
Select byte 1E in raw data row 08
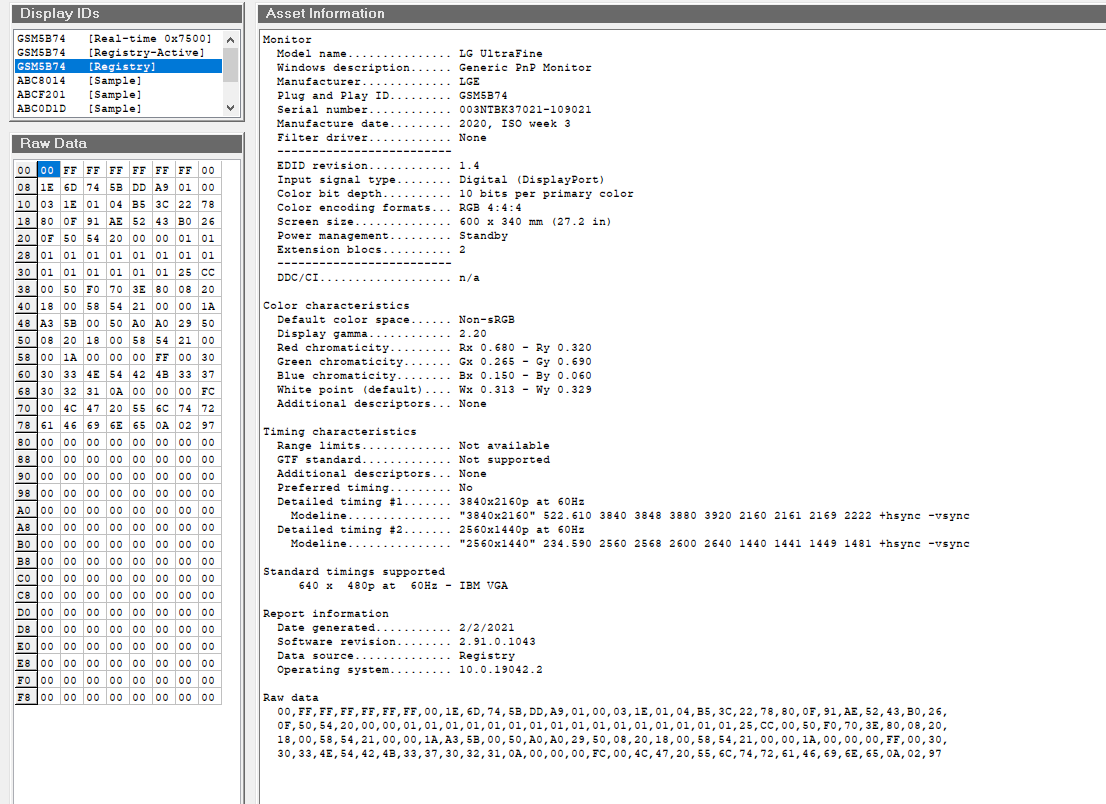click(47, 188)
